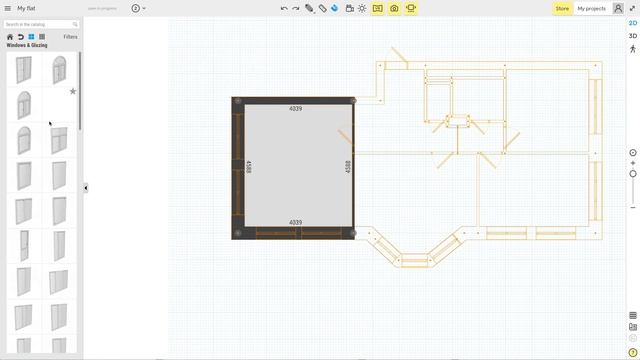The image size is (640, 360).
Task: Open the user account profile icon
Action: 618,9
